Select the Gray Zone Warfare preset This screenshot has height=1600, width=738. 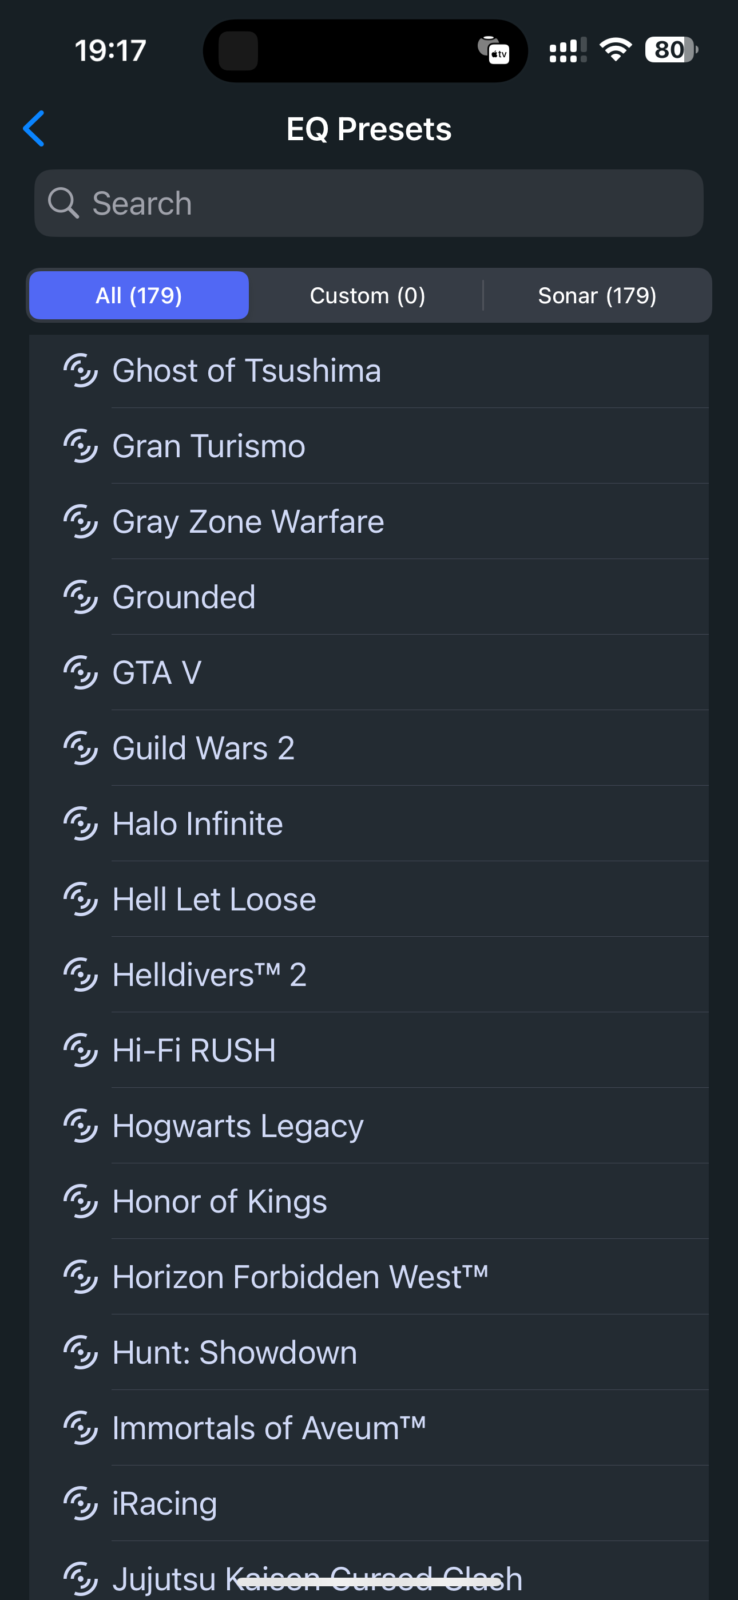tap(248, 522)
